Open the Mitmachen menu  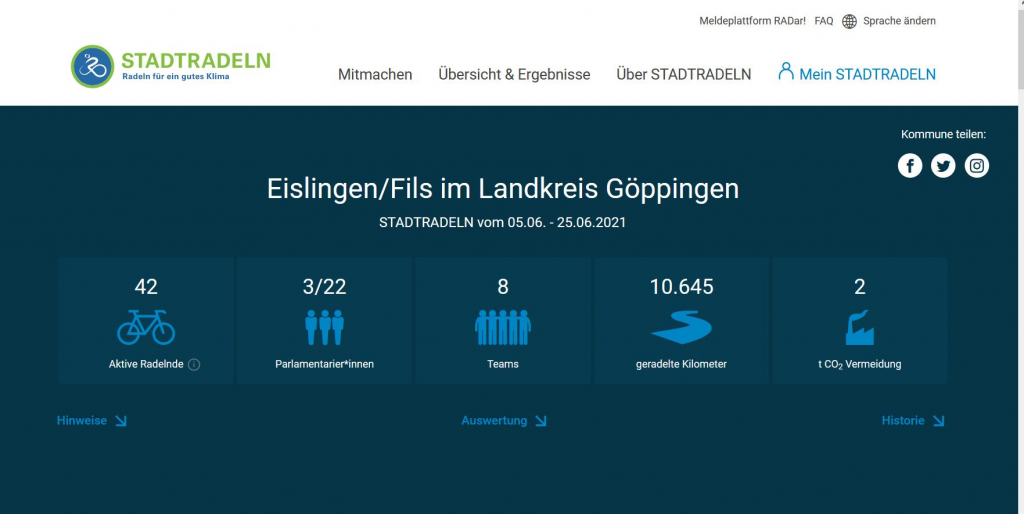[375, 75]
